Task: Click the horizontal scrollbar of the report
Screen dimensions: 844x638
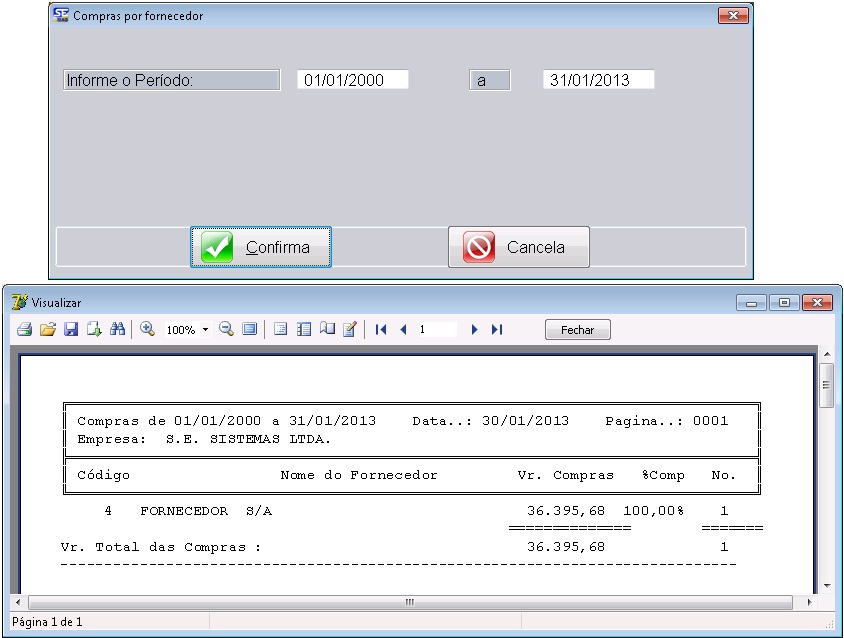Action: click(x=410, y=602)
